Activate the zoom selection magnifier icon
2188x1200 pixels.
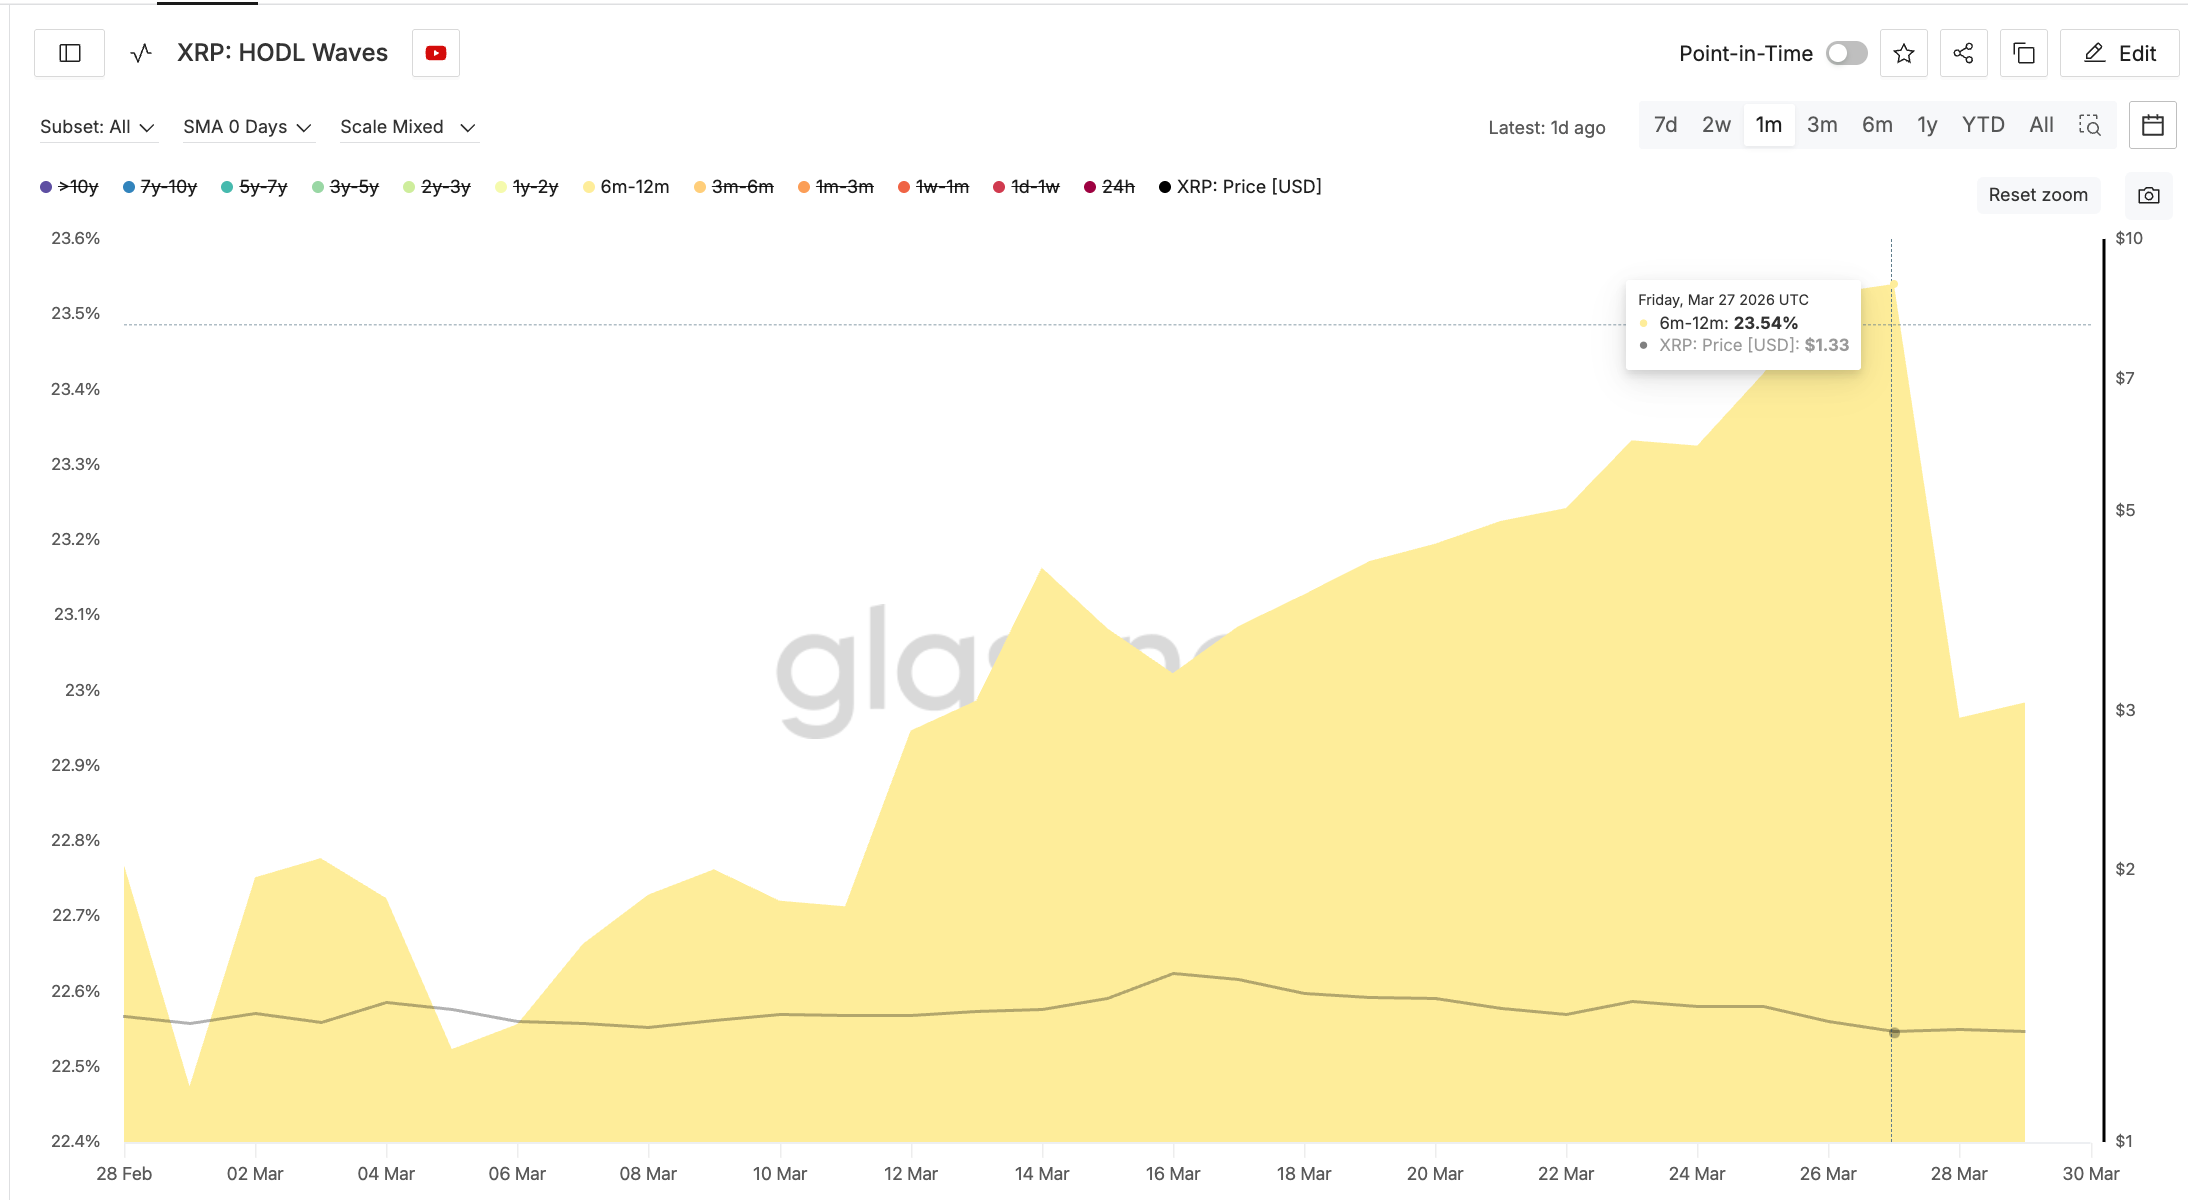click(2089, 125)
